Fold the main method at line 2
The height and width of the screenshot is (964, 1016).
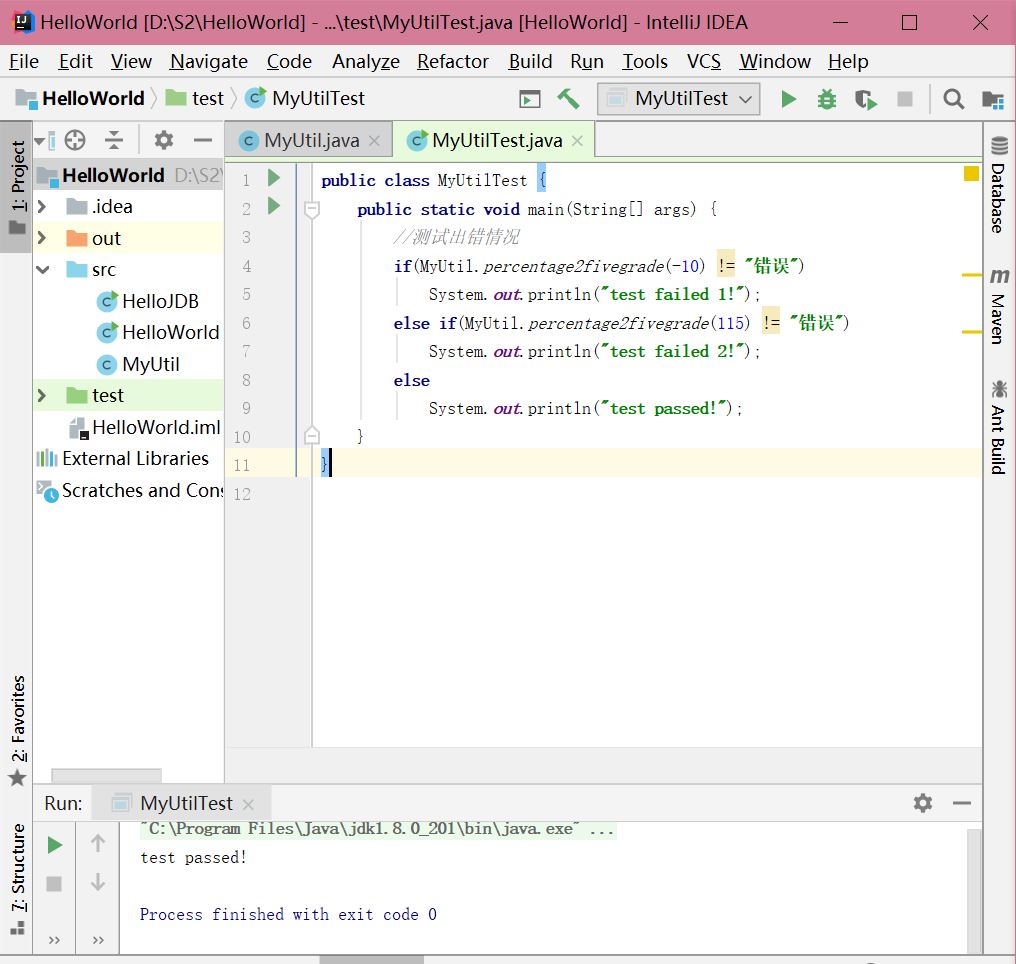[312, 209]
